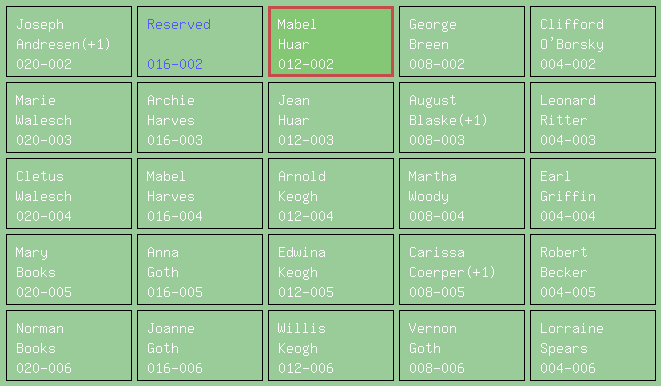Select Joanne Goth plot 016-006
Screen dimensions: 661x386
point(200,346)
